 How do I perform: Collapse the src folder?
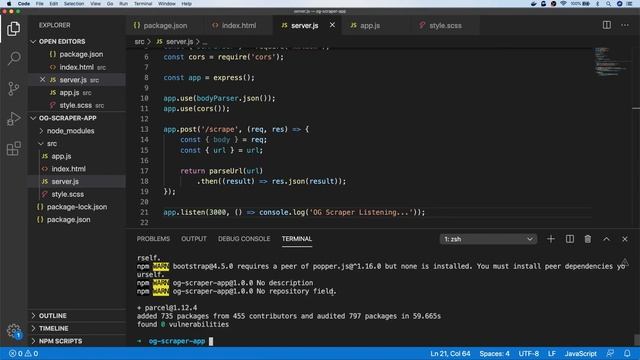(x=51, y=143)
